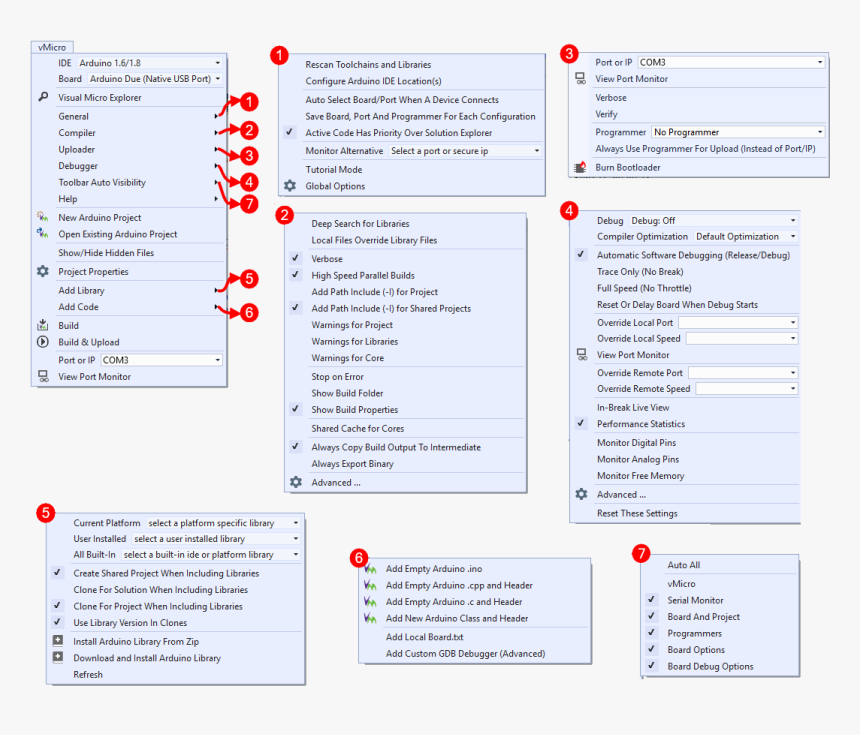Open the All Built-In library dropdown
This screenshot has width=860, height=735.
[211, 555]
